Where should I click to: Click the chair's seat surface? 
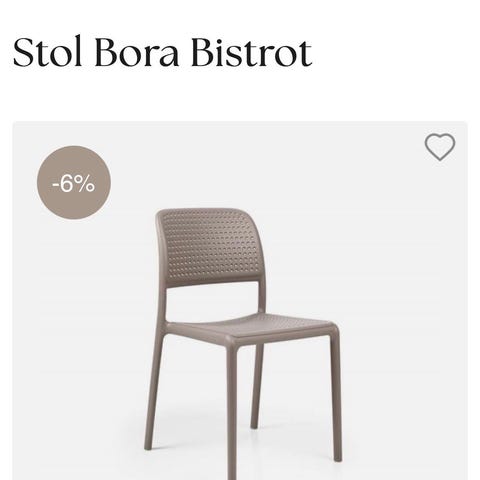pyautogui.click(x=250, y=327)
